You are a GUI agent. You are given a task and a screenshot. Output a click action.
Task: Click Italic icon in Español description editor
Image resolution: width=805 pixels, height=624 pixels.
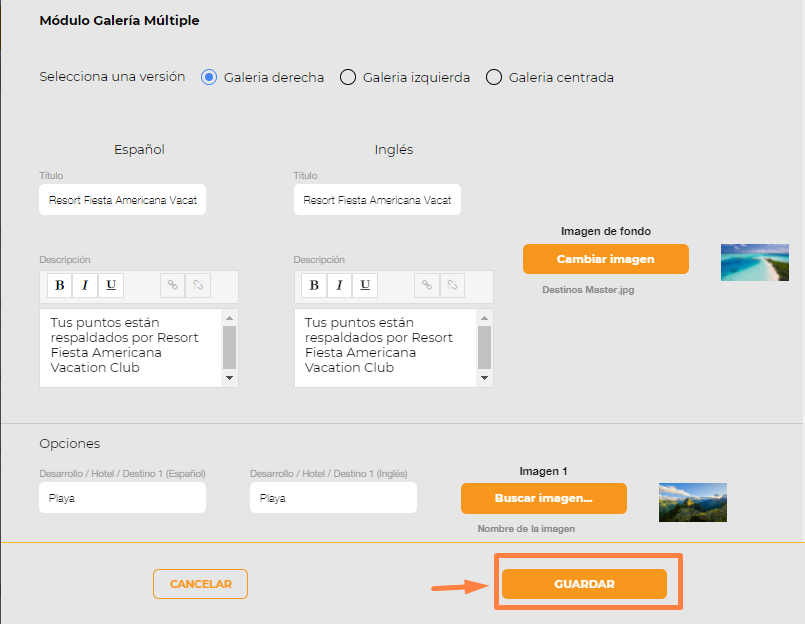pyautogui.click(x=85, y=285)
